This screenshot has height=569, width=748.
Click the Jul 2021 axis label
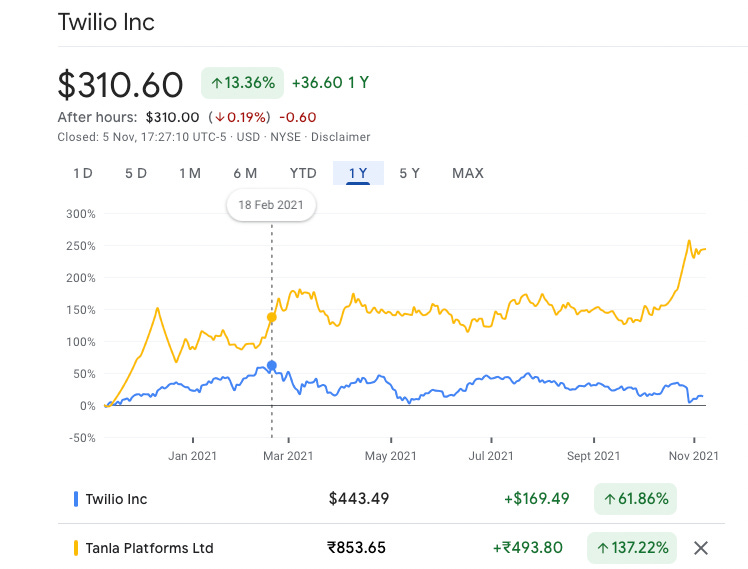point(491,456)
